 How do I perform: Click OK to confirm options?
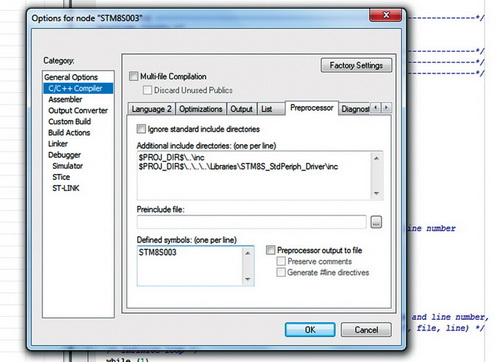tap(310, 330)
